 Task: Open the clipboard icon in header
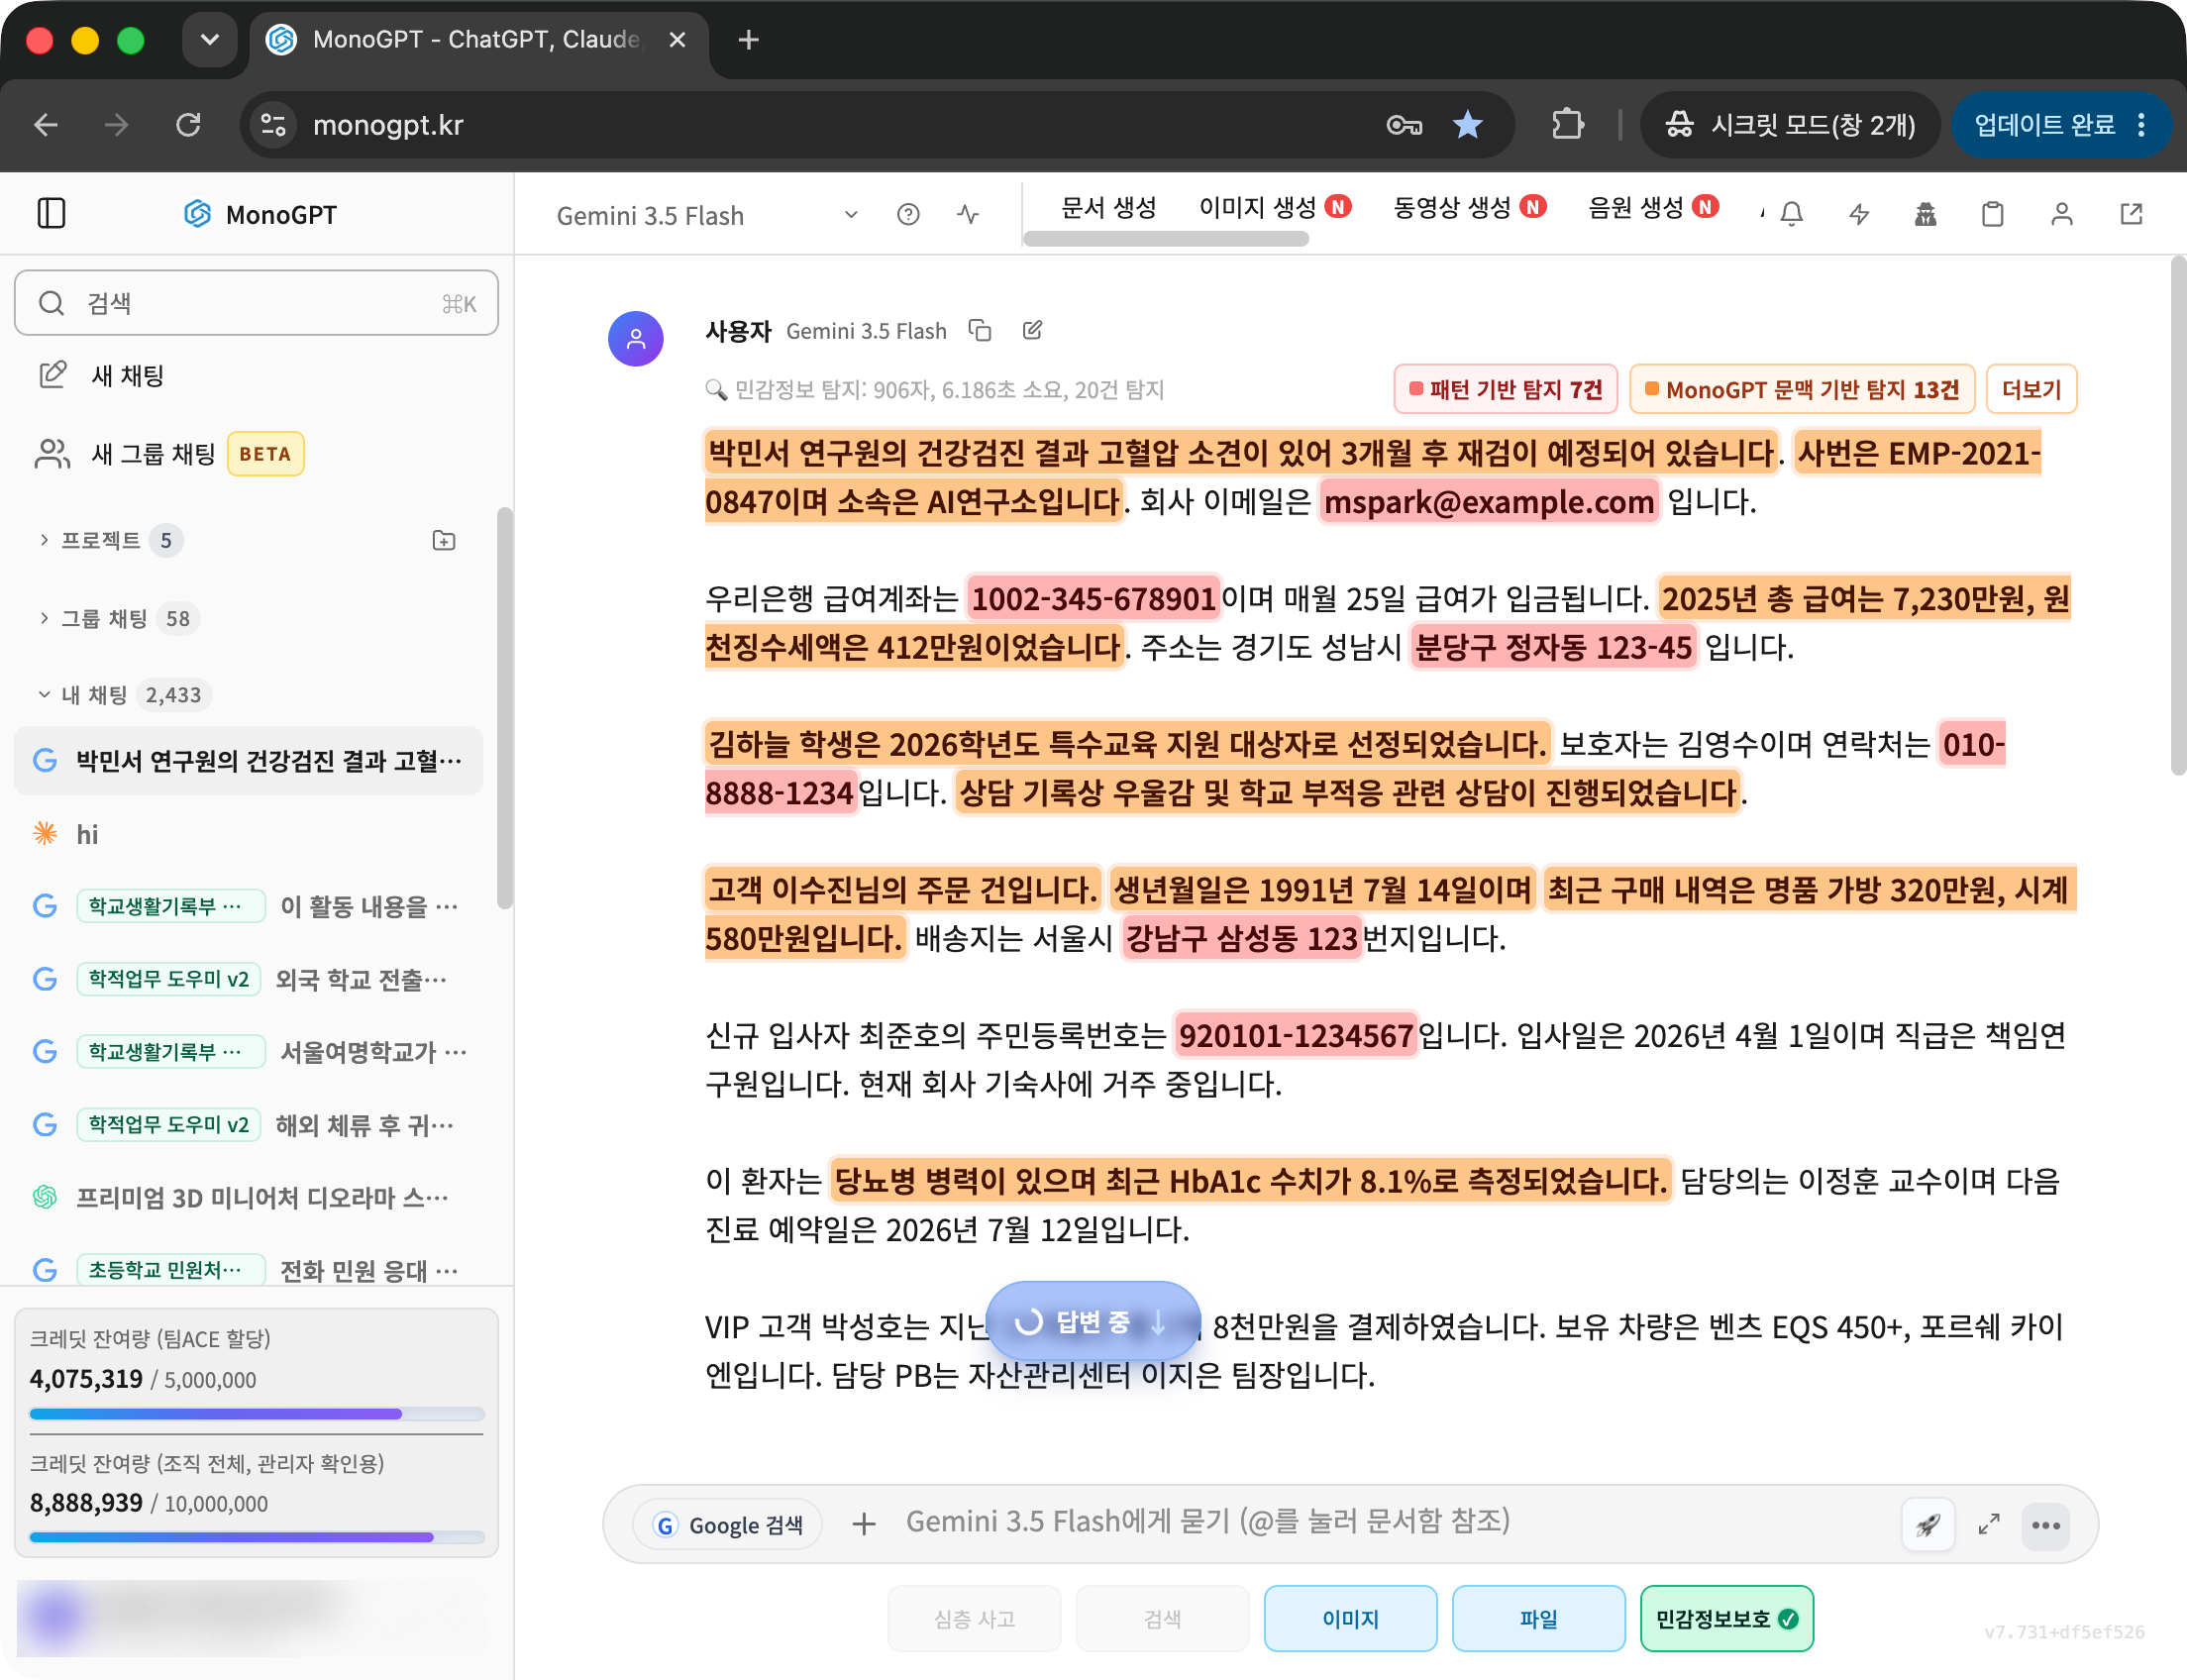pyautogui.click(x=1992, y=214)
